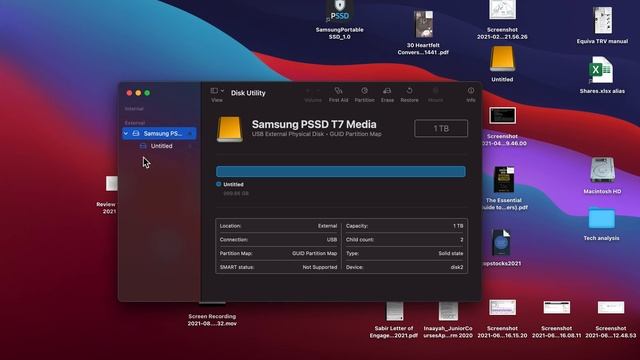This screenshot has width=640, height=360.
Task: Click the remove Volume minus icon
Action: coord(318,91)
